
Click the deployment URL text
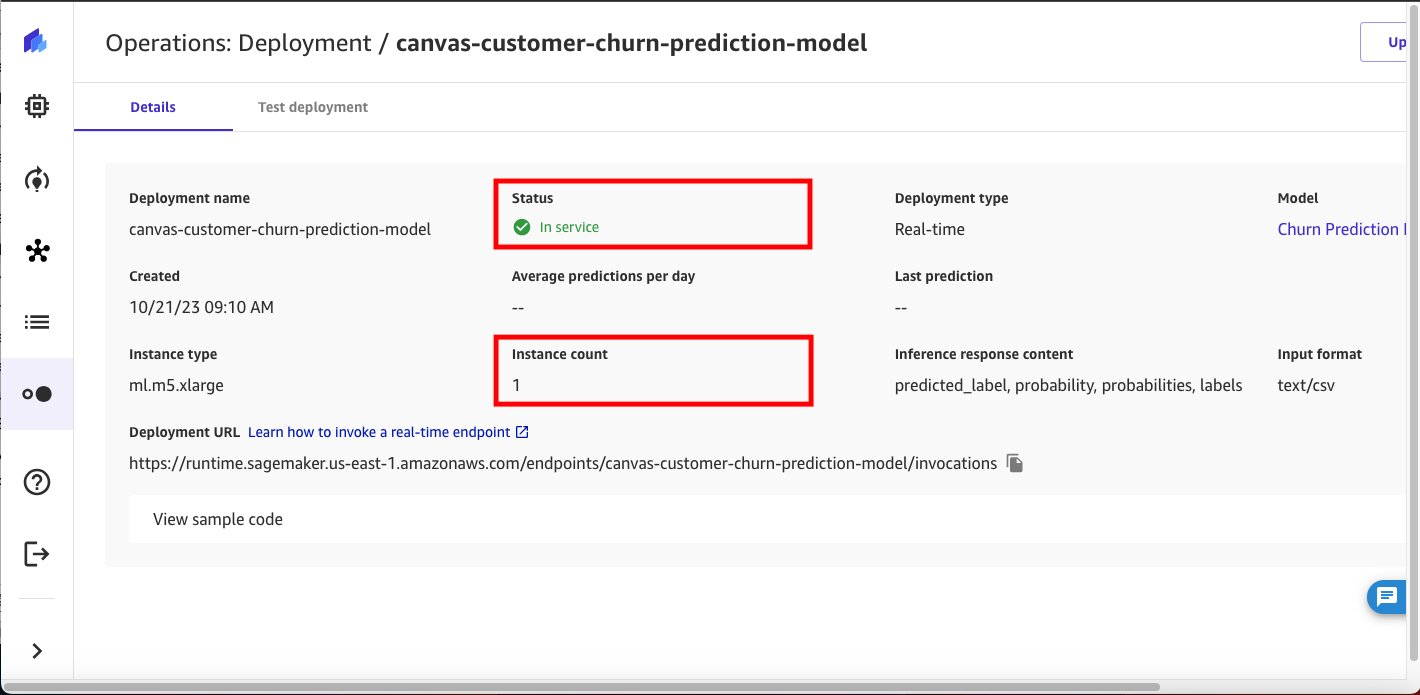coord(563,463)
